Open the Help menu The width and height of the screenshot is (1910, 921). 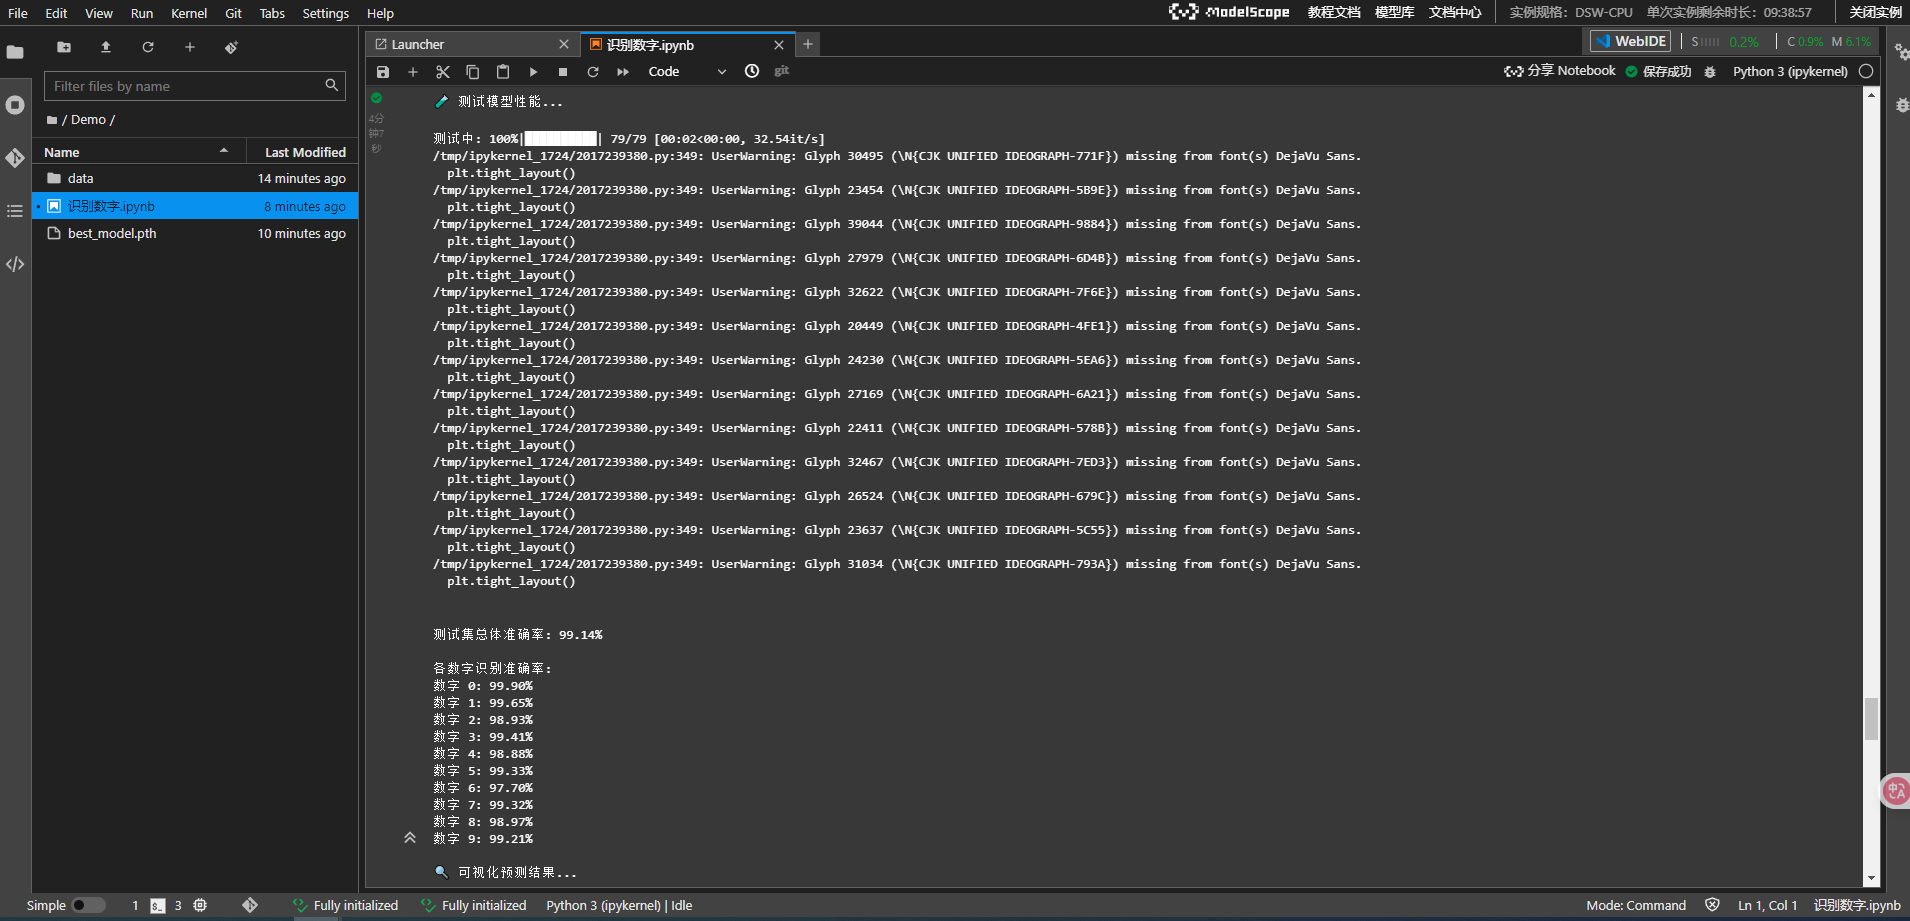tap(380, 13)
